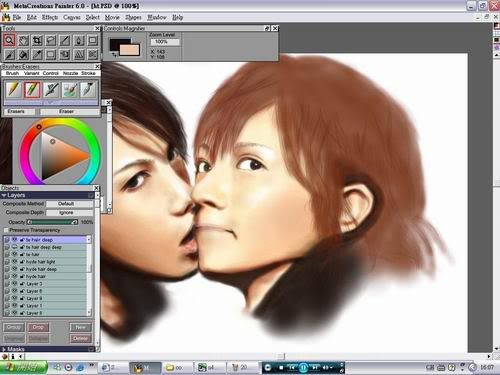Select the Lasso selection tool

pos(51,40)
